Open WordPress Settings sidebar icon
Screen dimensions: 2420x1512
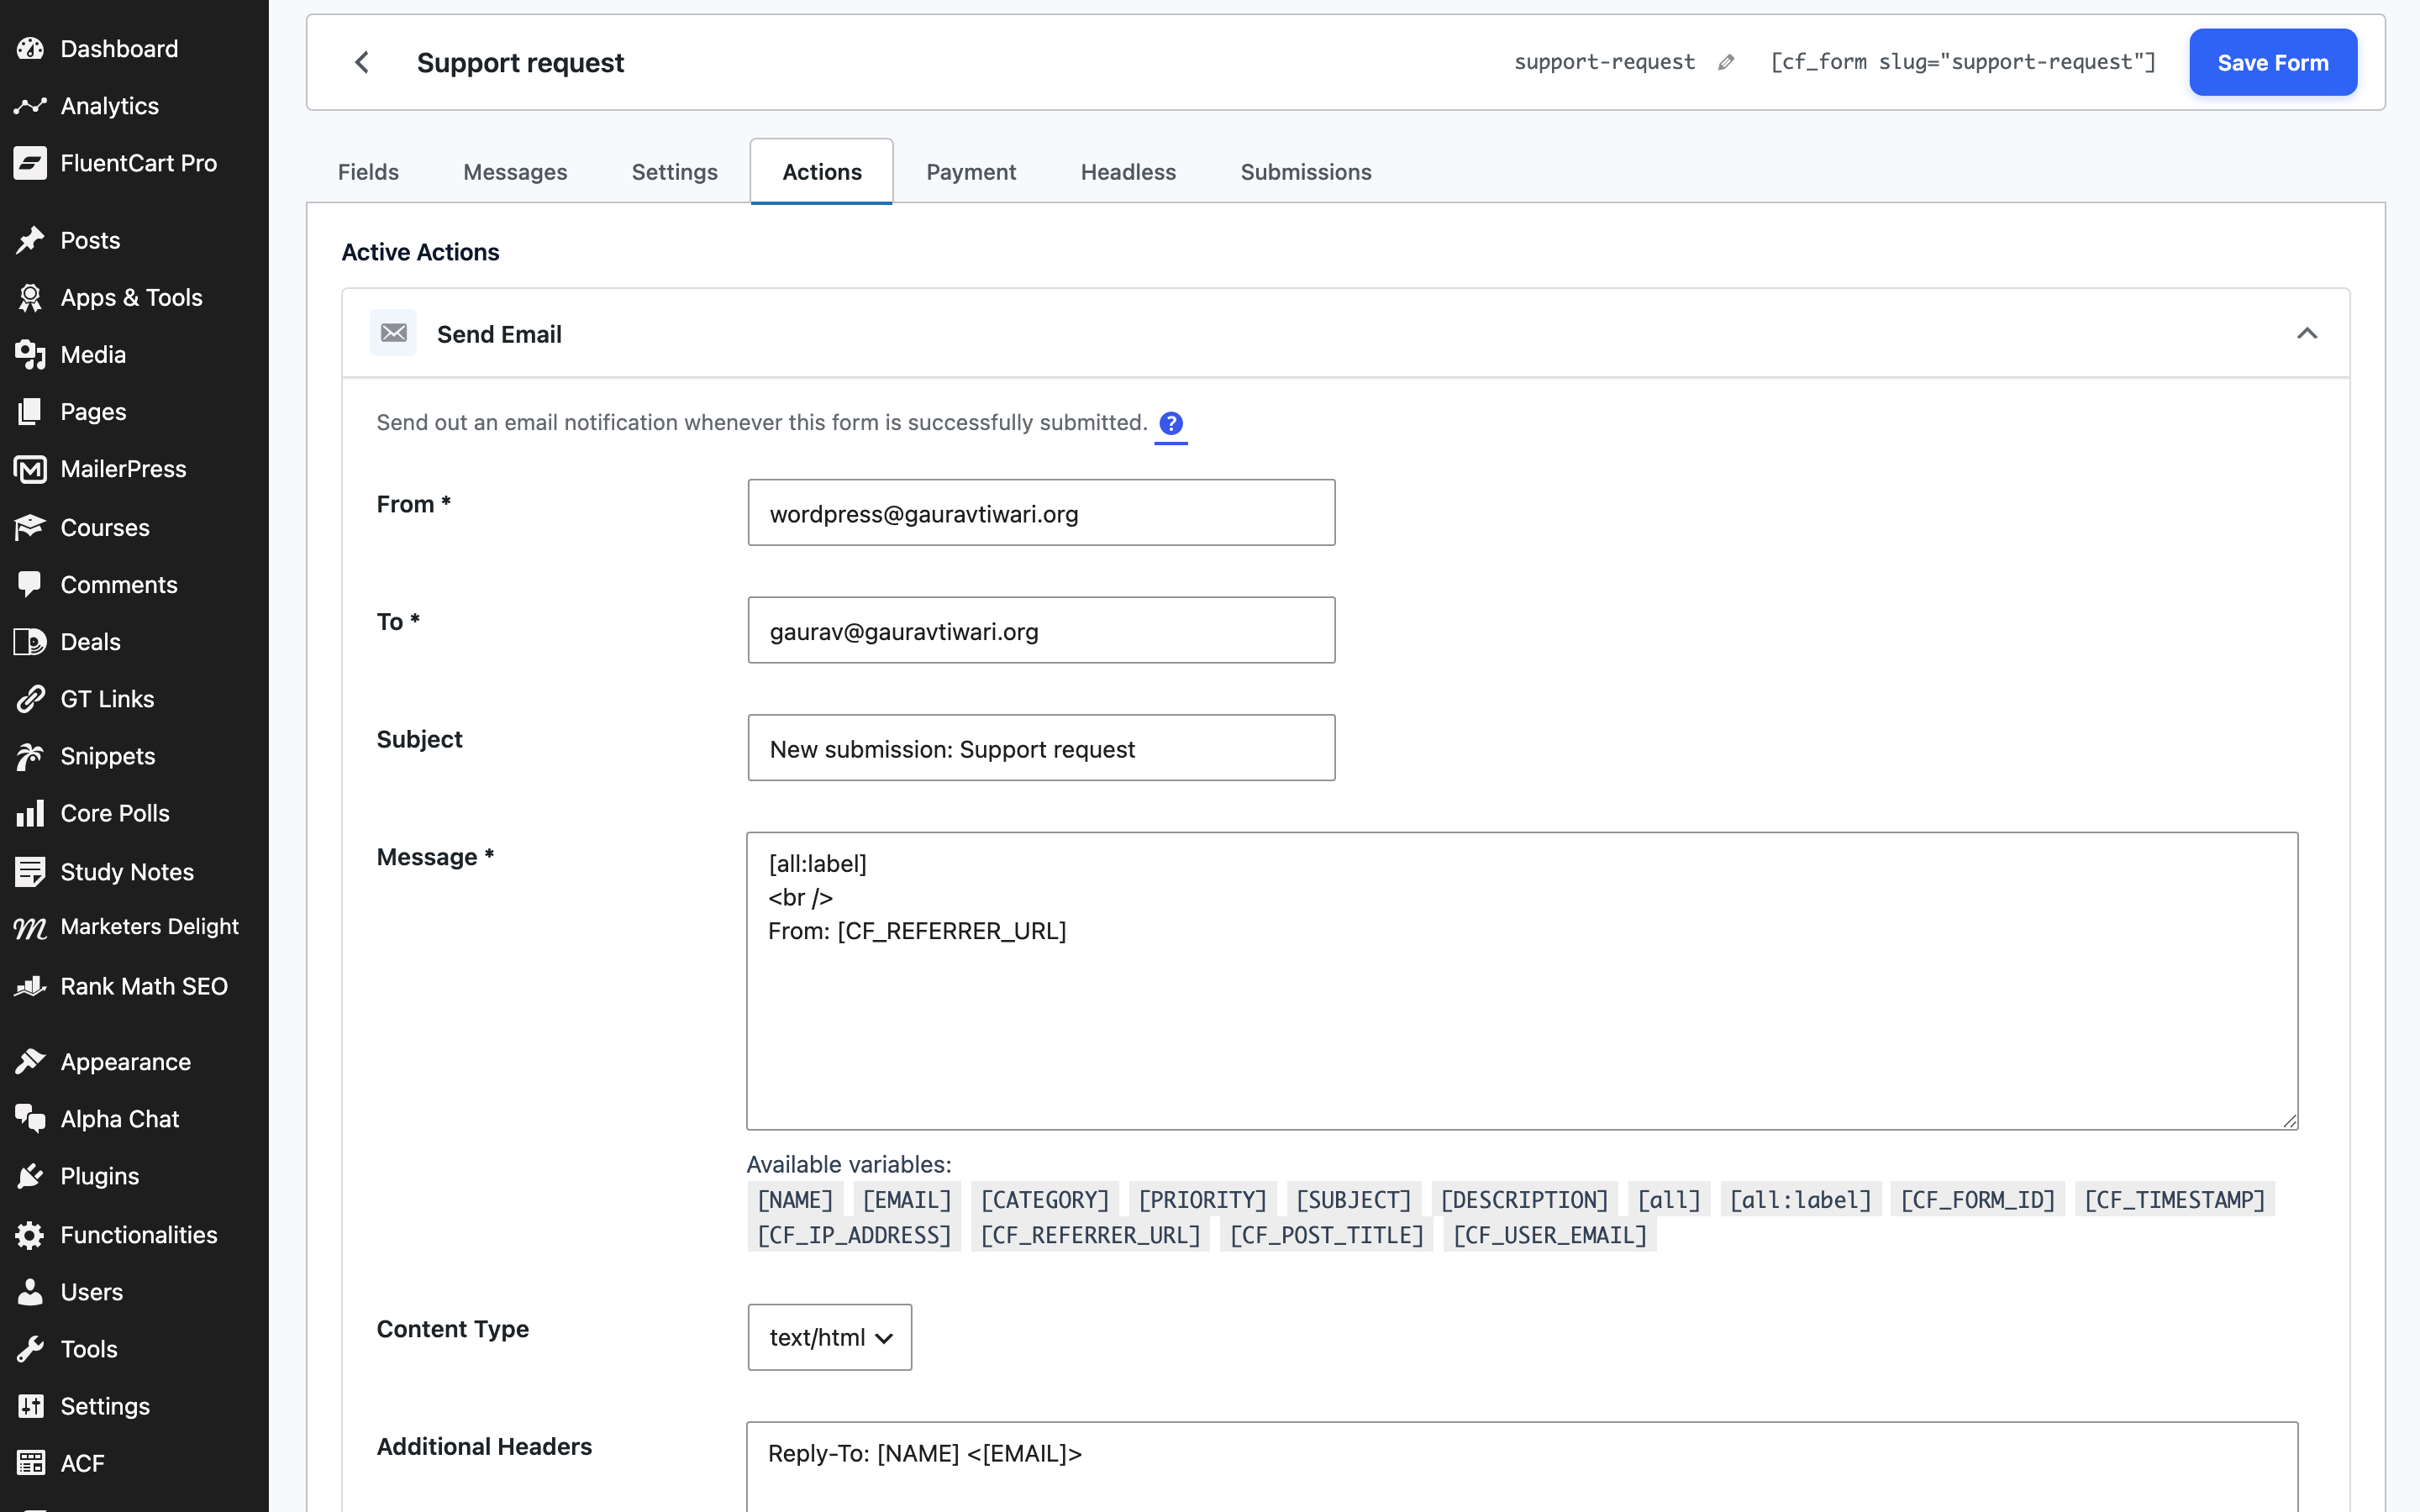(x=30, y=1406)
